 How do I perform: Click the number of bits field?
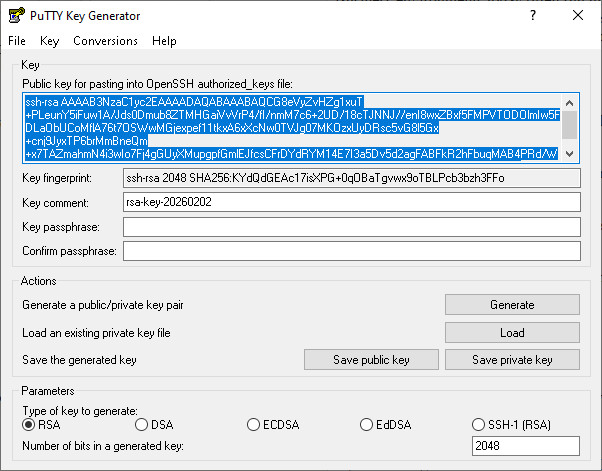click(525, 444)
